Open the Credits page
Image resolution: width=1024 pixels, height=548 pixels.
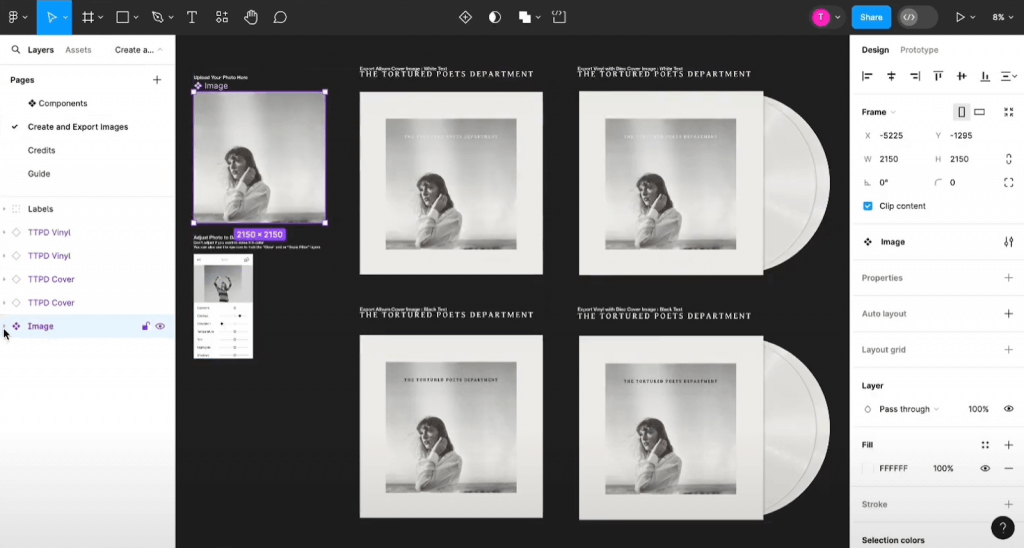pyautogui.click(x=41, y=150)
